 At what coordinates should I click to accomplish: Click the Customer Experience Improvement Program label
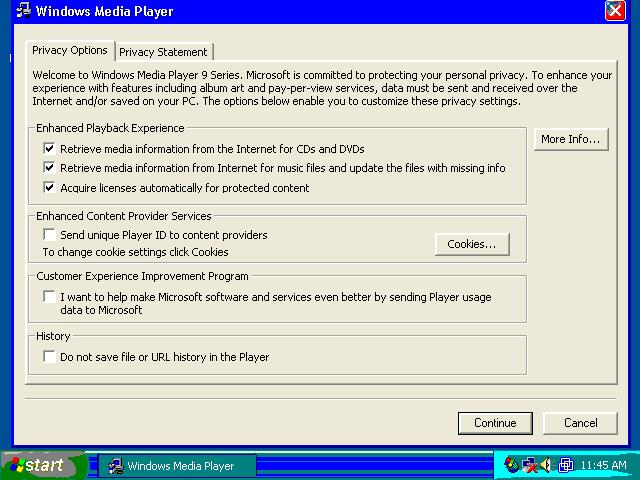(142, 276)
